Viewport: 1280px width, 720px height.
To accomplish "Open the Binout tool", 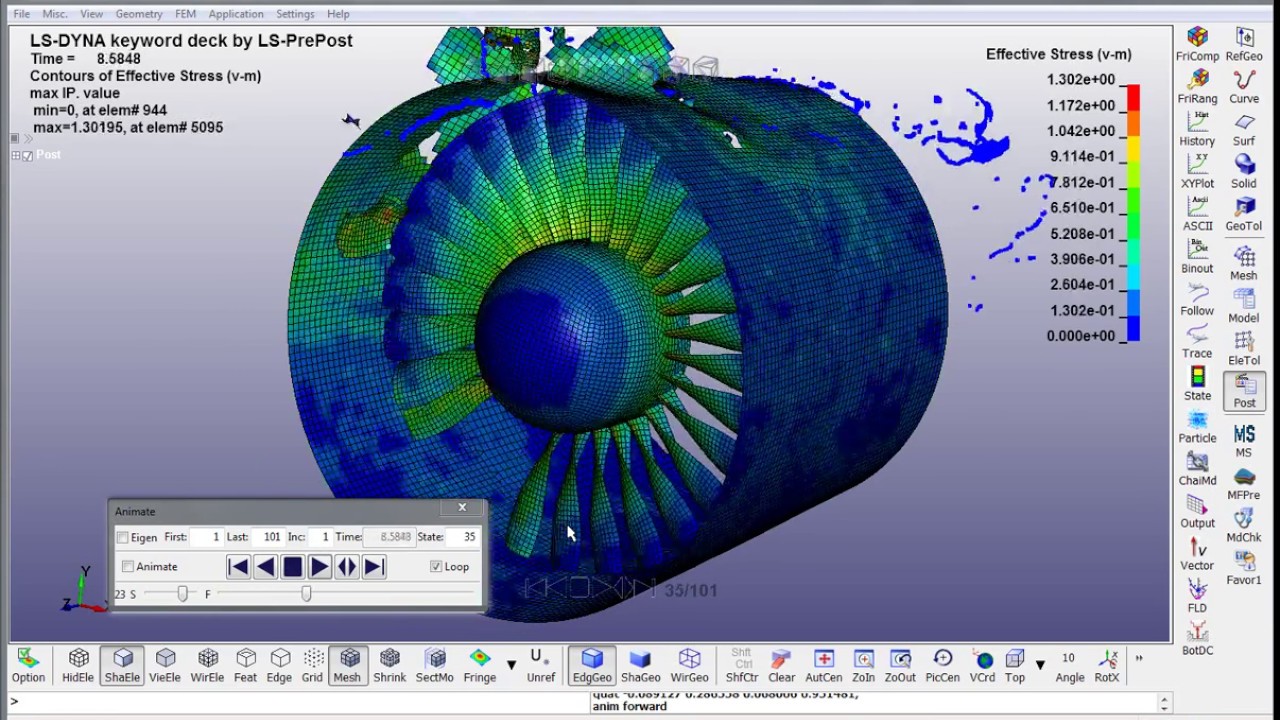I will 1197,257.
